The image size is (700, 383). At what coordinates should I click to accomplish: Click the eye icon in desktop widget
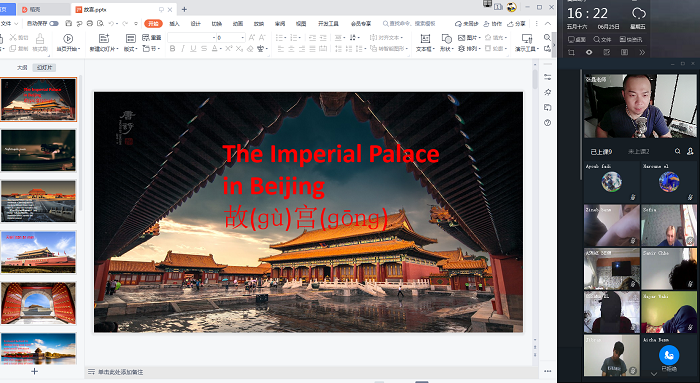click(x=589, y=52)
